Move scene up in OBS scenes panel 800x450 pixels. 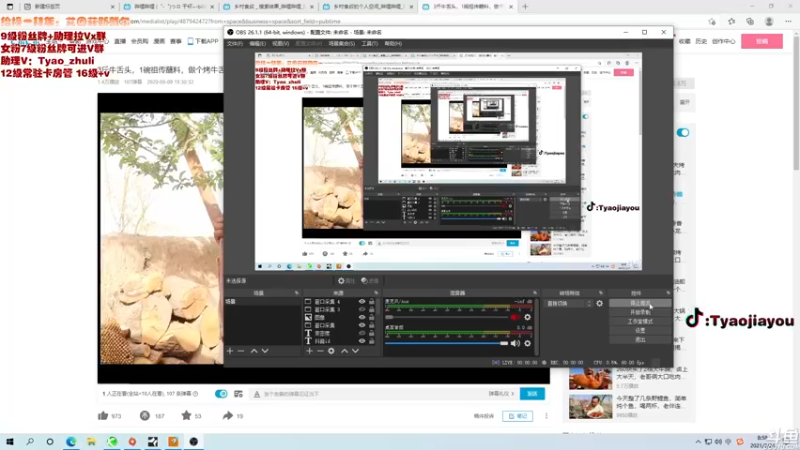tap(254, 351)
